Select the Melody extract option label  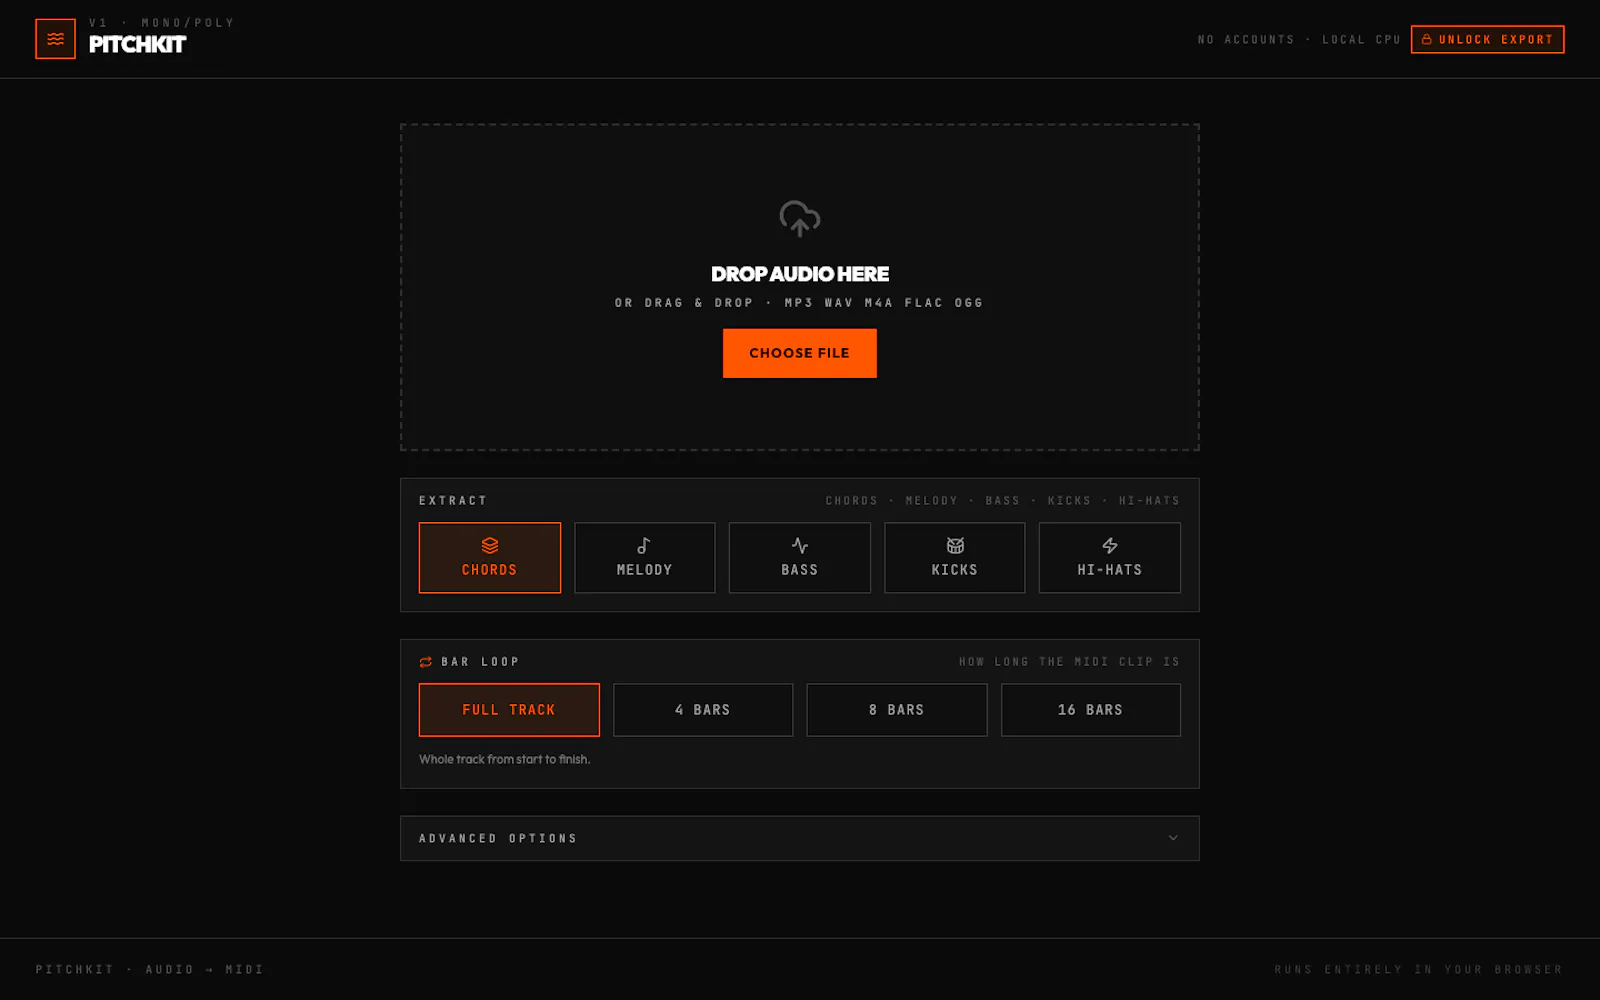[644, 570]
